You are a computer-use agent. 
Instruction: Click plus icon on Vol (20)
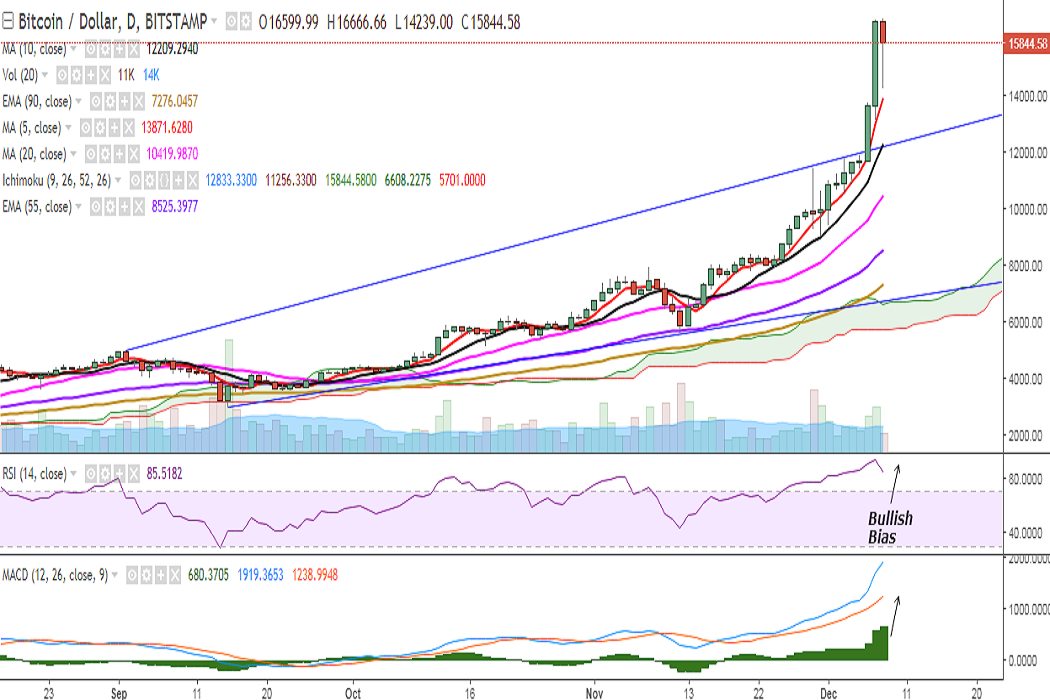[x=90, y=75]
